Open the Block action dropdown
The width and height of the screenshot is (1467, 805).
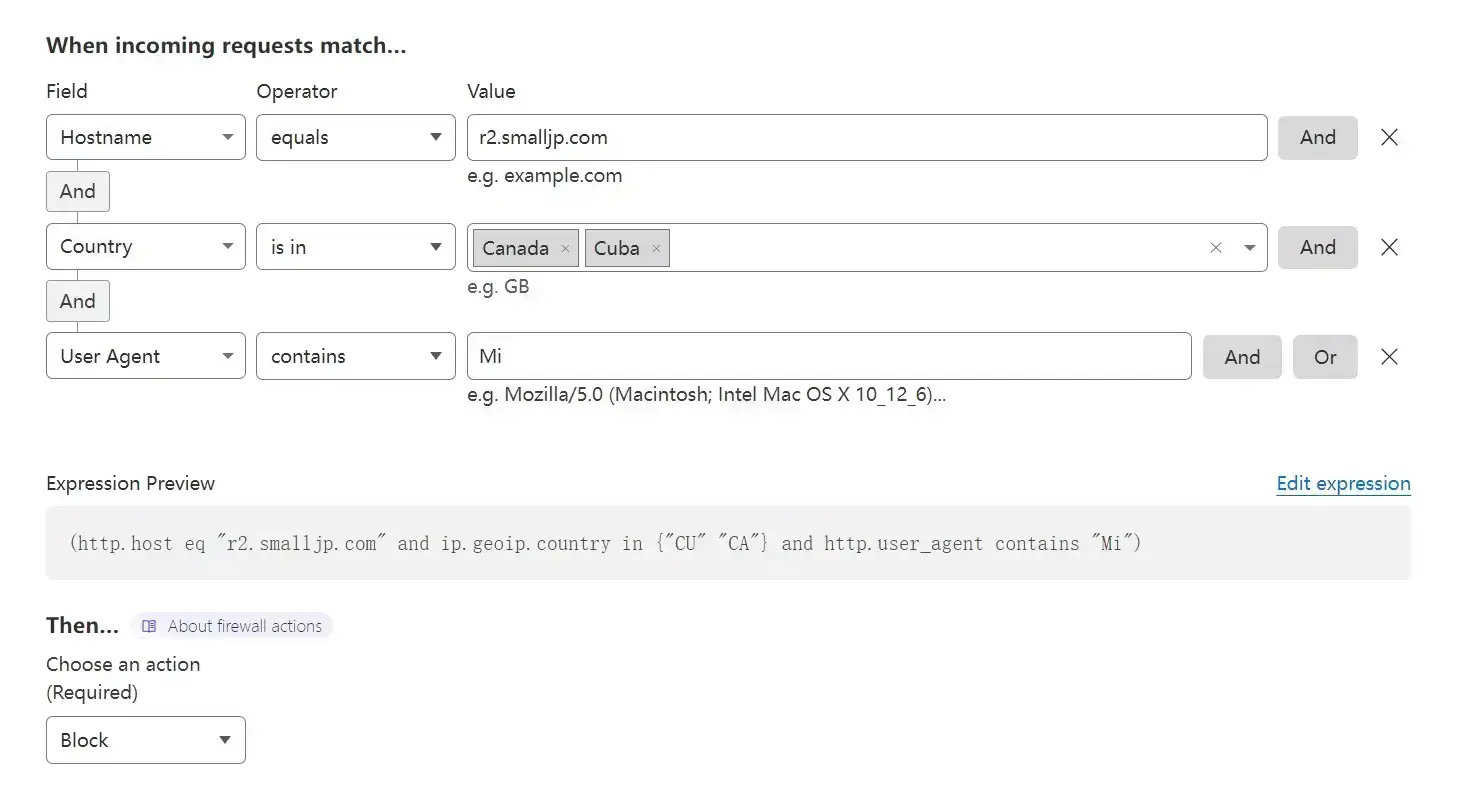(146, 740)
